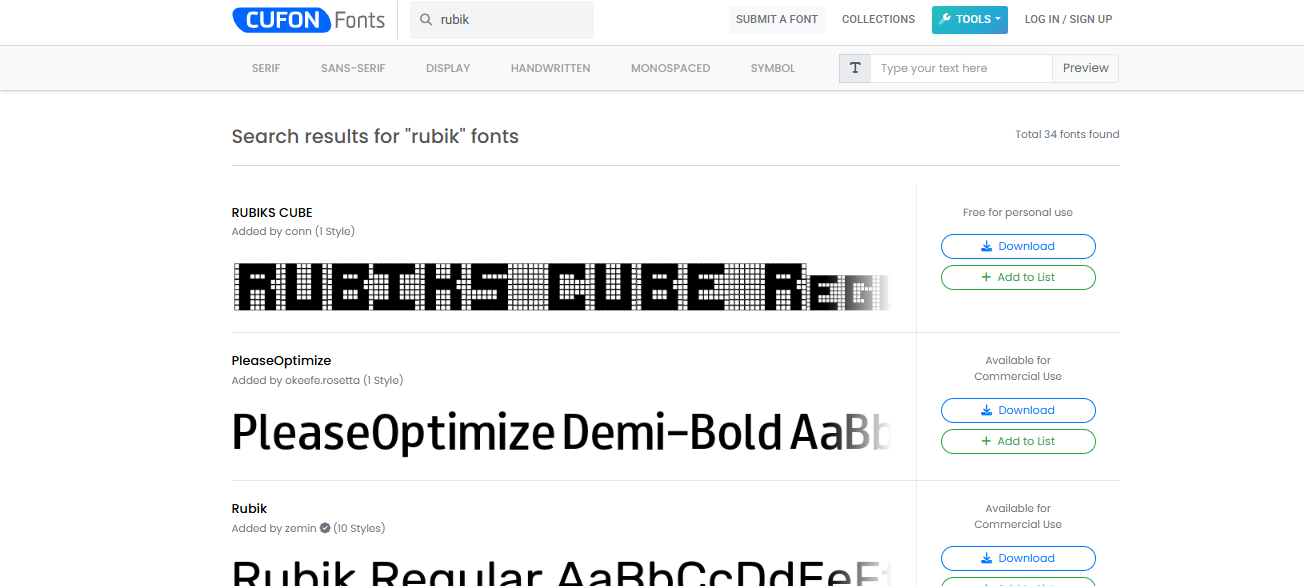Click the "Total 34 fonts found" text
The image size is (1304, 586).
(x=1067, y=134)
